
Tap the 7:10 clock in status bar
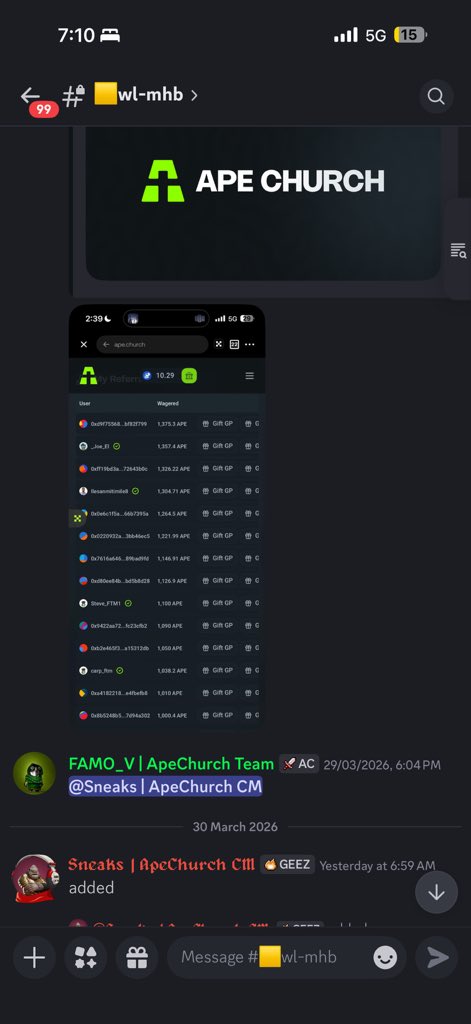[76, 35]
